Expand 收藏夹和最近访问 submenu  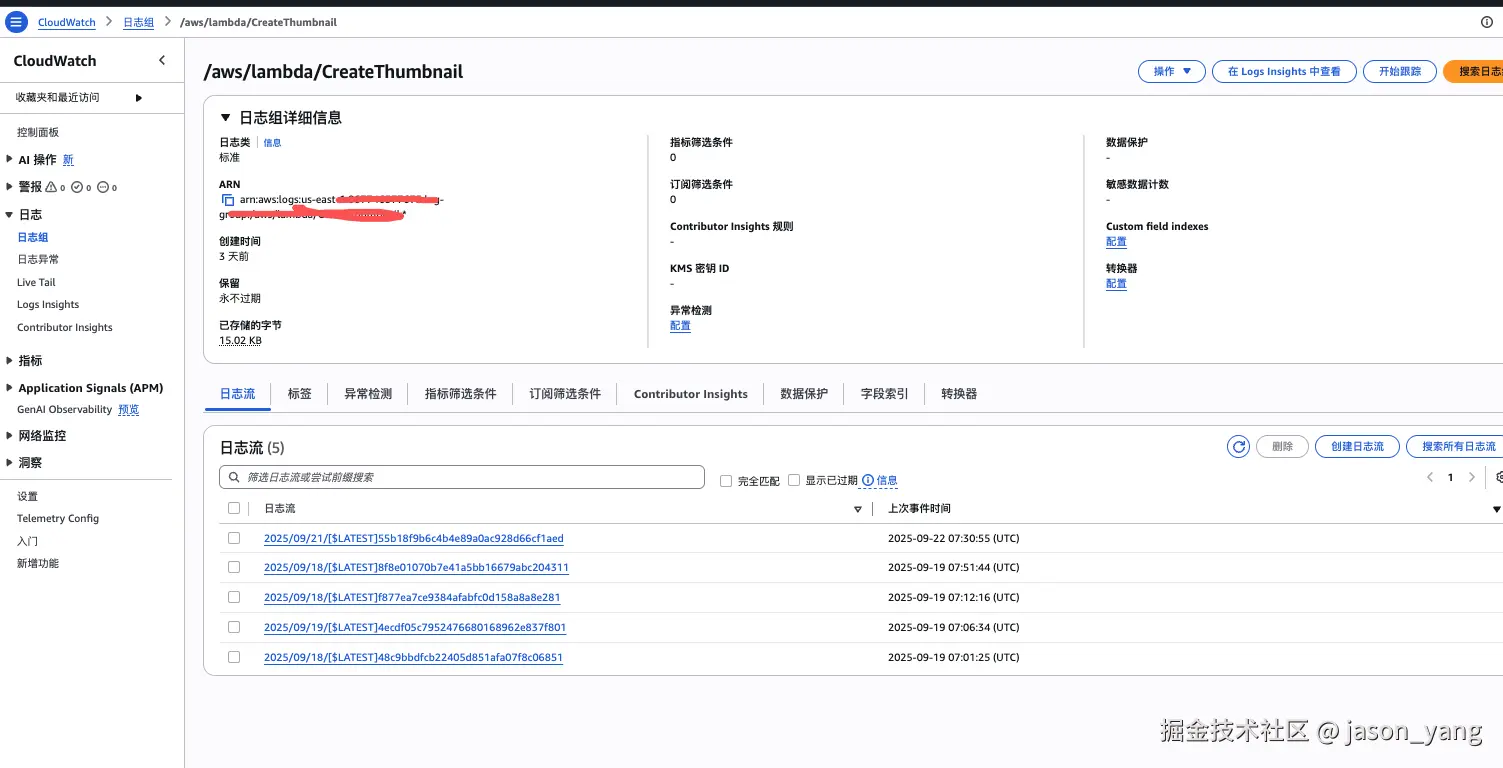[x=139, y=97]
